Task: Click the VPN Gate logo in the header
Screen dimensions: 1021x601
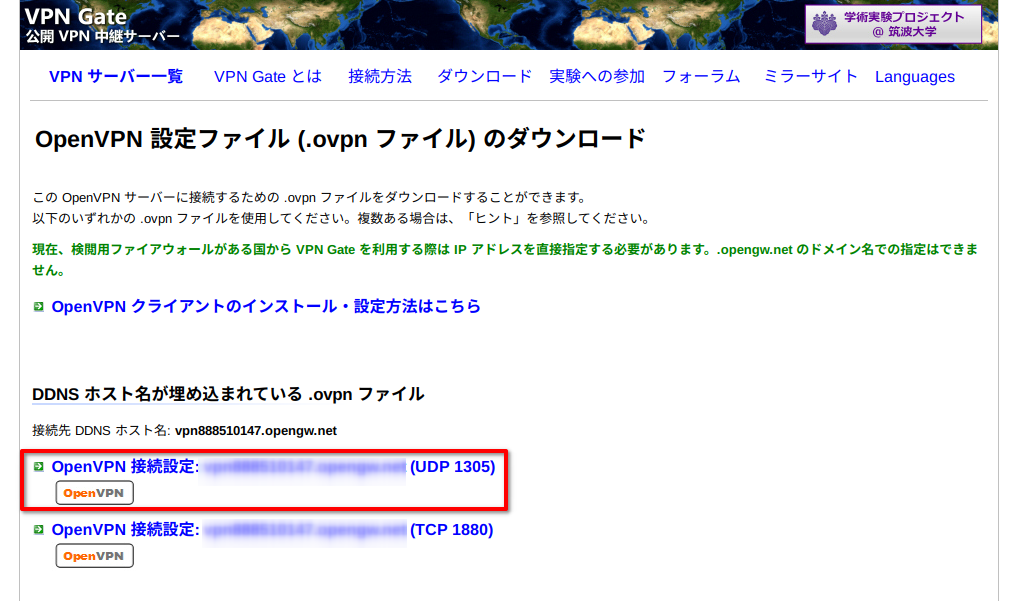Action: coord(102,25)
